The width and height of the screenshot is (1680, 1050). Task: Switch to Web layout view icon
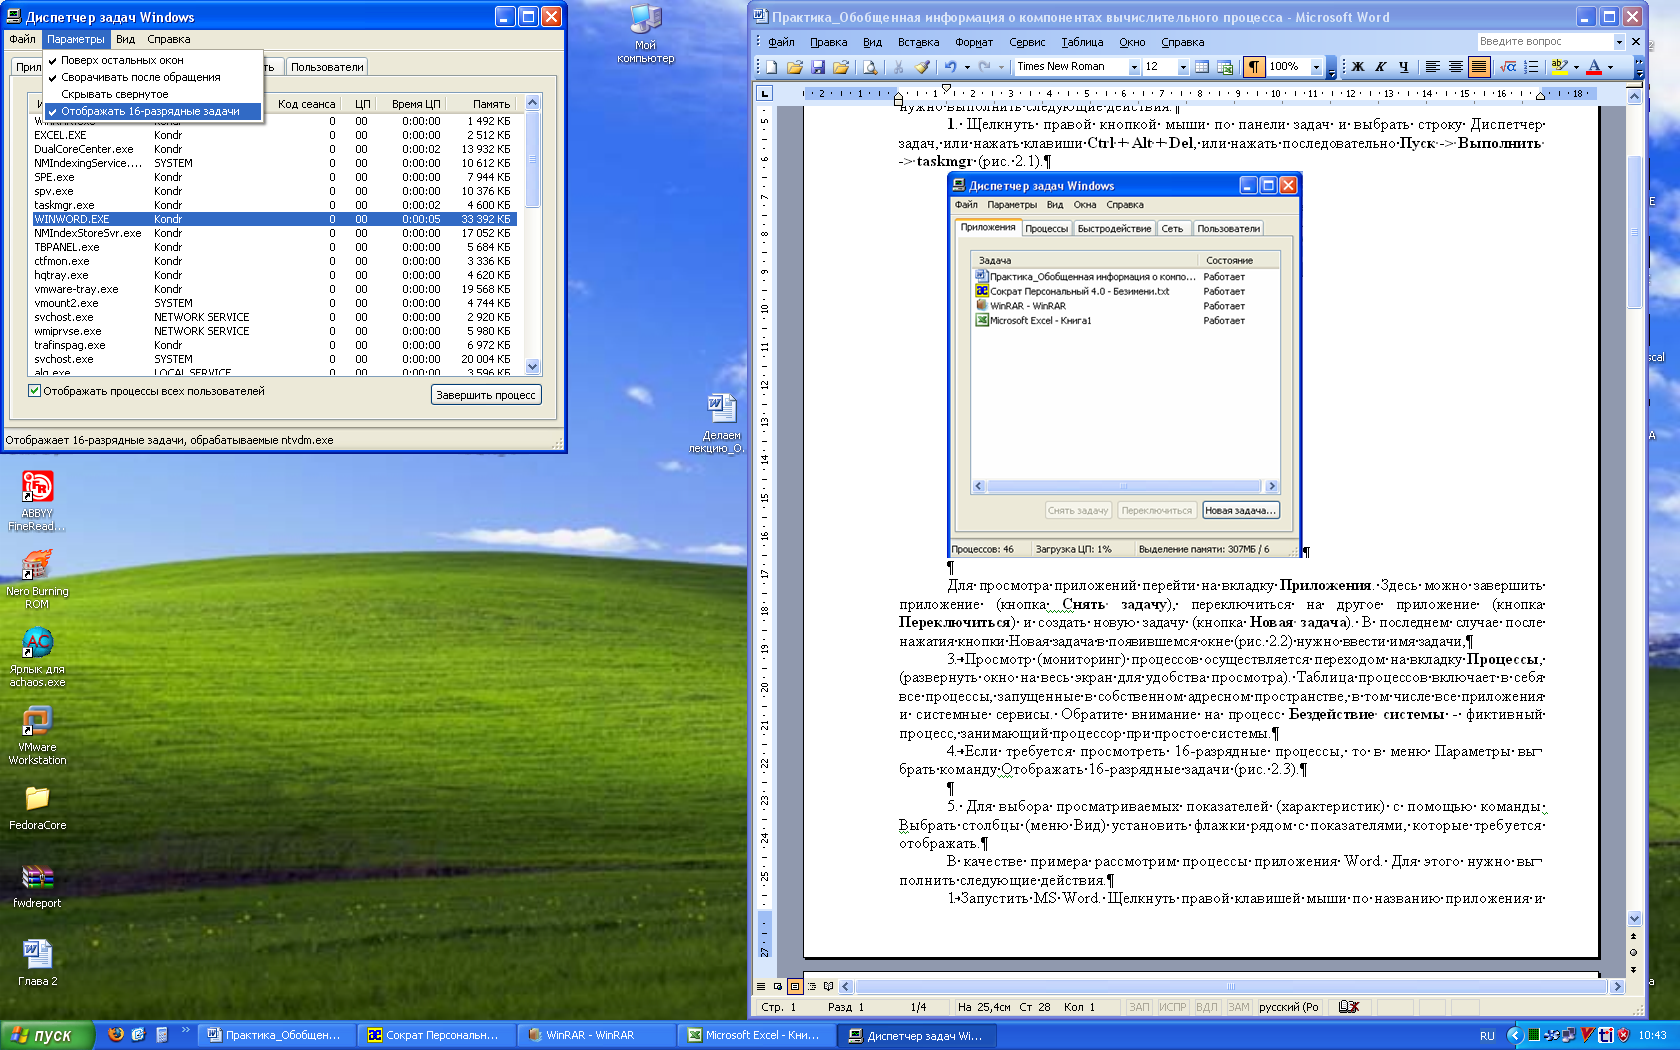778,986
